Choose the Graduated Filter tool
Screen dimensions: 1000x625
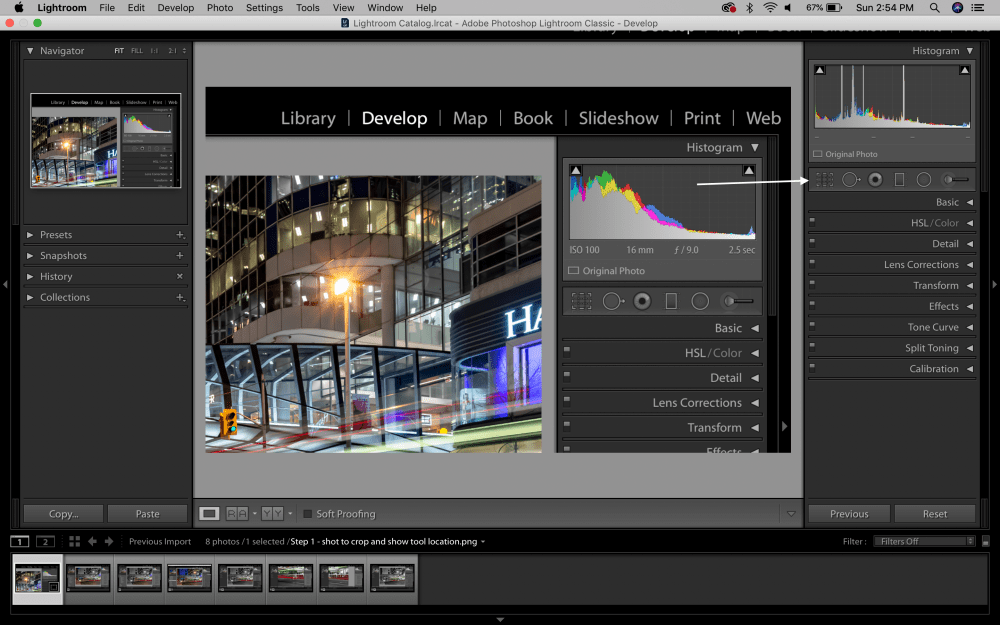[x=899, y=180]
